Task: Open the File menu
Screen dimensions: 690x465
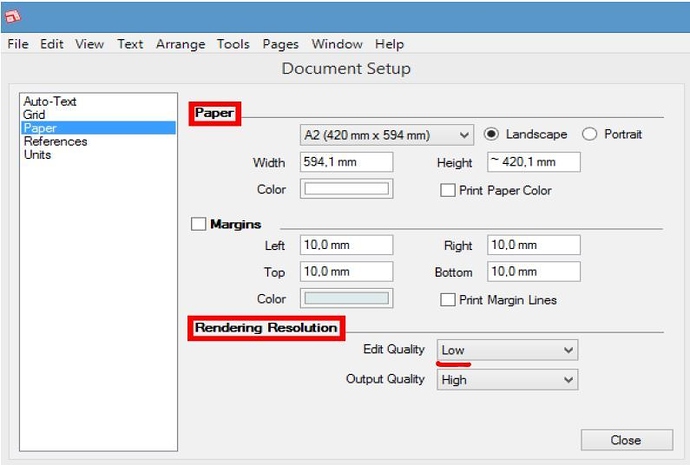Action: (x=18, y=44)
